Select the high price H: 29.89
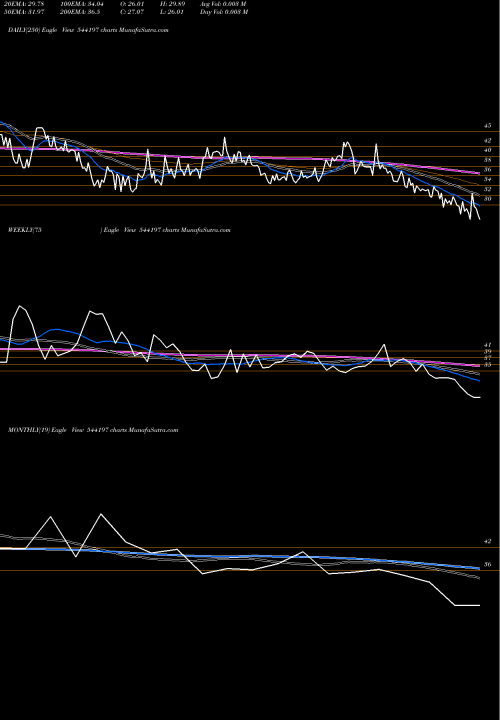This screenshot has height=720, width=500. tap(171, 4)
